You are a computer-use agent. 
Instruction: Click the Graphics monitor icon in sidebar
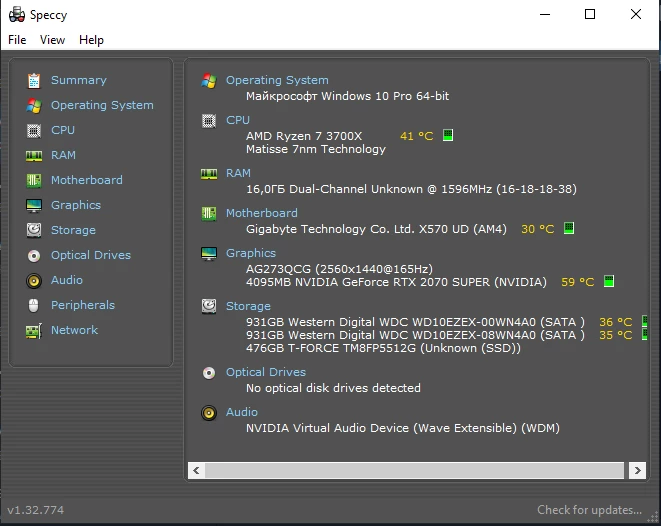tap(34, 206)
